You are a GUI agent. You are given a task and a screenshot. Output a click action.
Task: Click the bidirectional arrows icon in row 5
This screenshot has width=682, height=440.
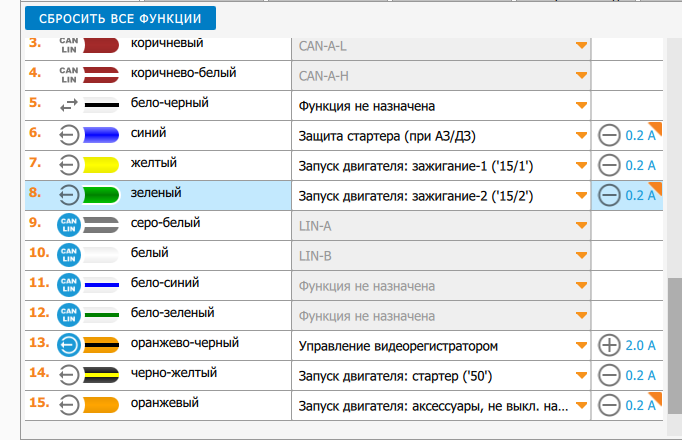click(x=68, y=104)
